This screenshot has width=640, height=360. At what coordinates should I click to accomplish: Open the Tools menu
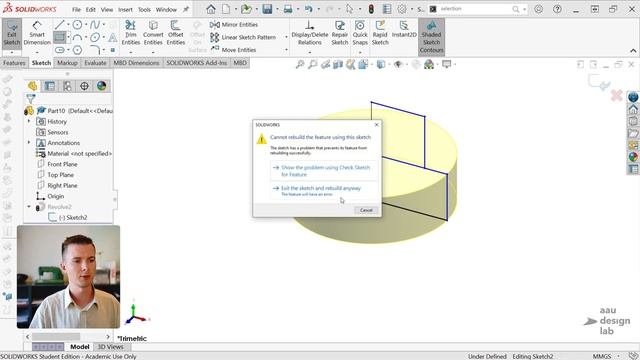pos(144,9)
